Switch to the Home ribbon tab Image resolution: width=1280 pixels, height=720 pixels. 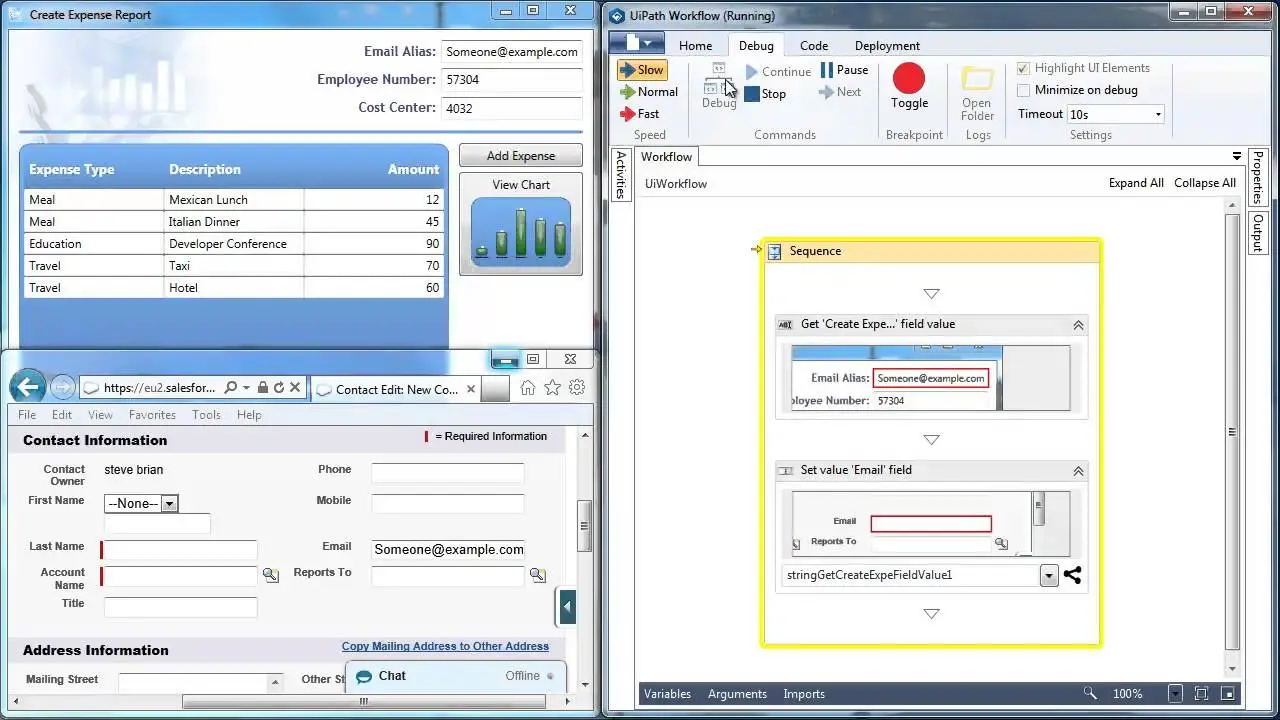coord(695,46)
